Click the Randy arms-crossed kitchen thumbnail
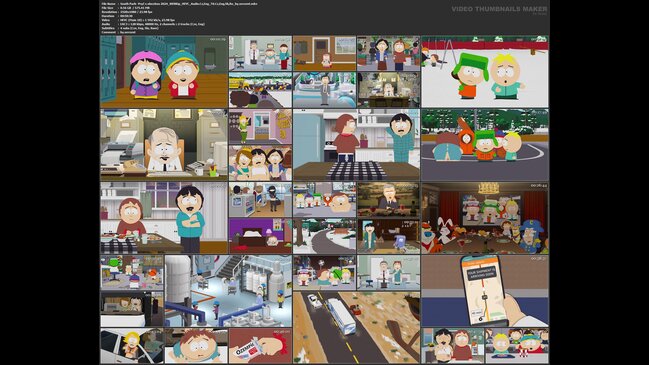 164,218
